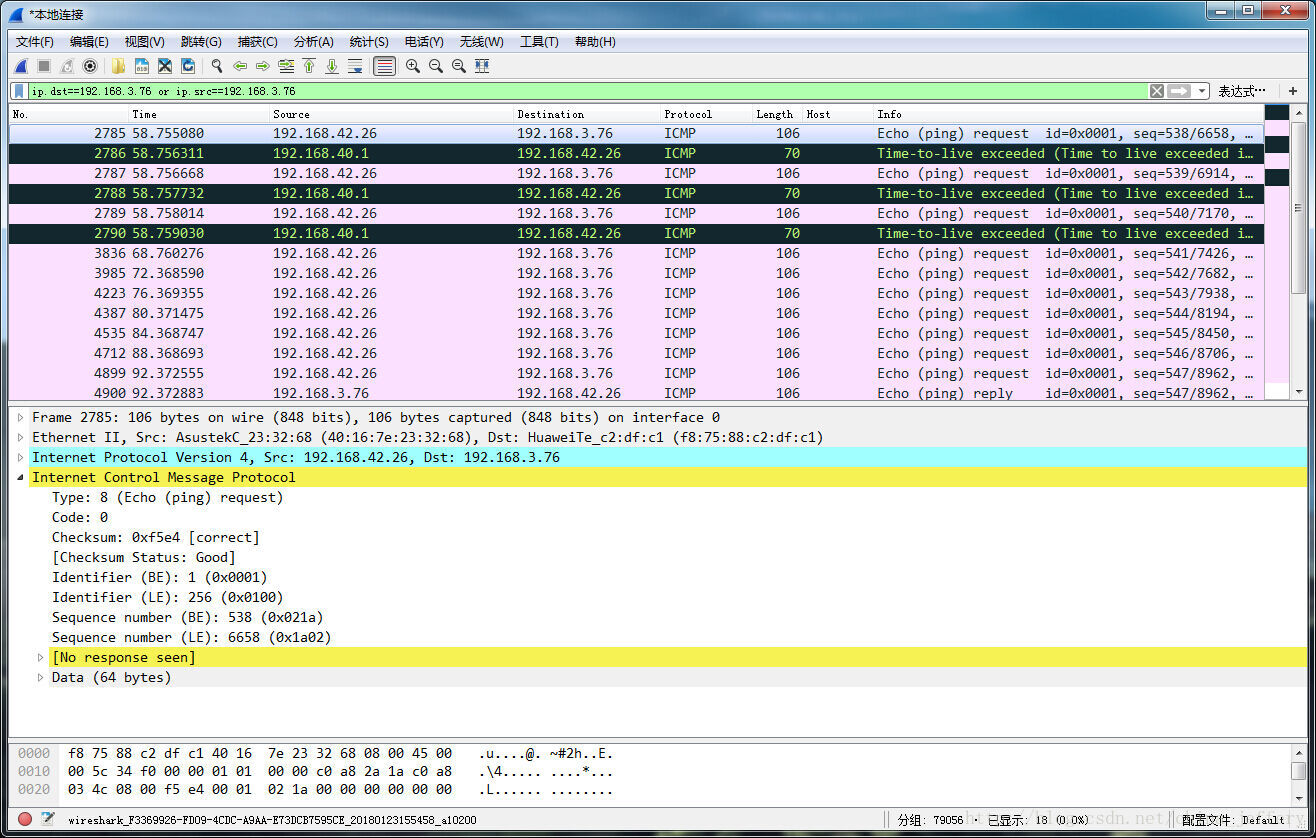Click the zoom in toolbar icon

point(412,66)
